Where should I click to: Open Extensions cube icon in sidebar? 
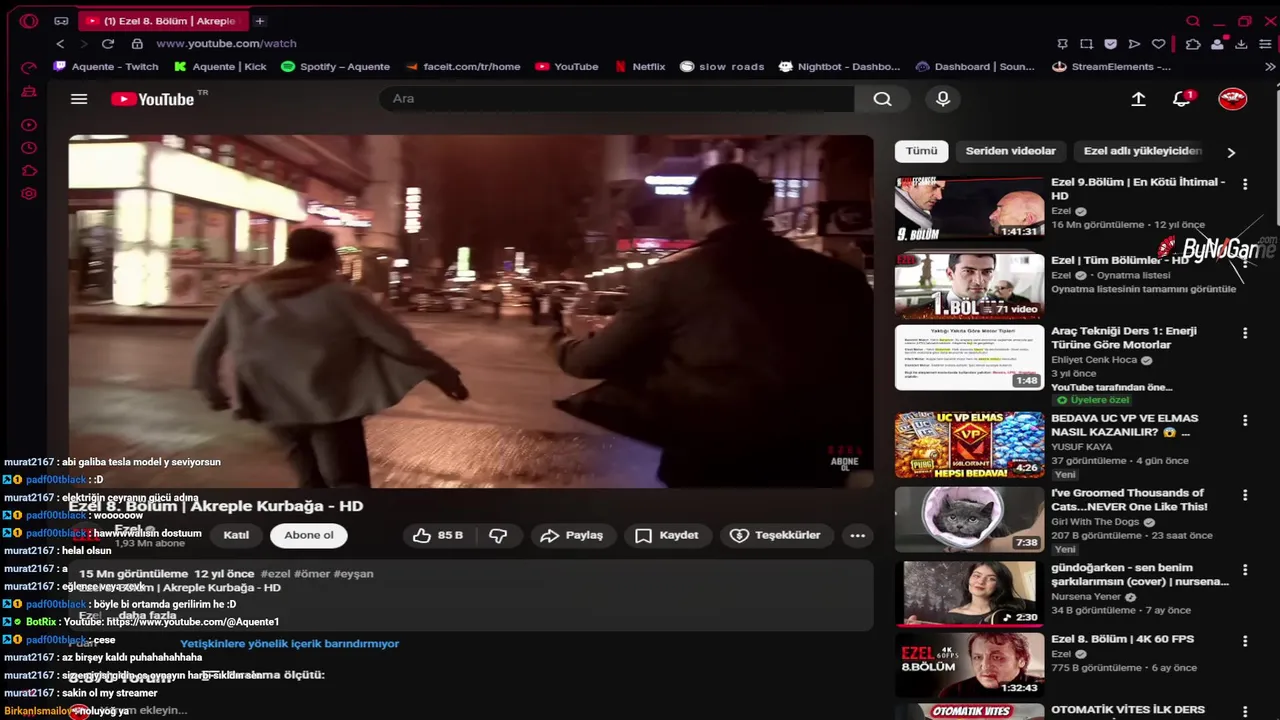(29, 171)
